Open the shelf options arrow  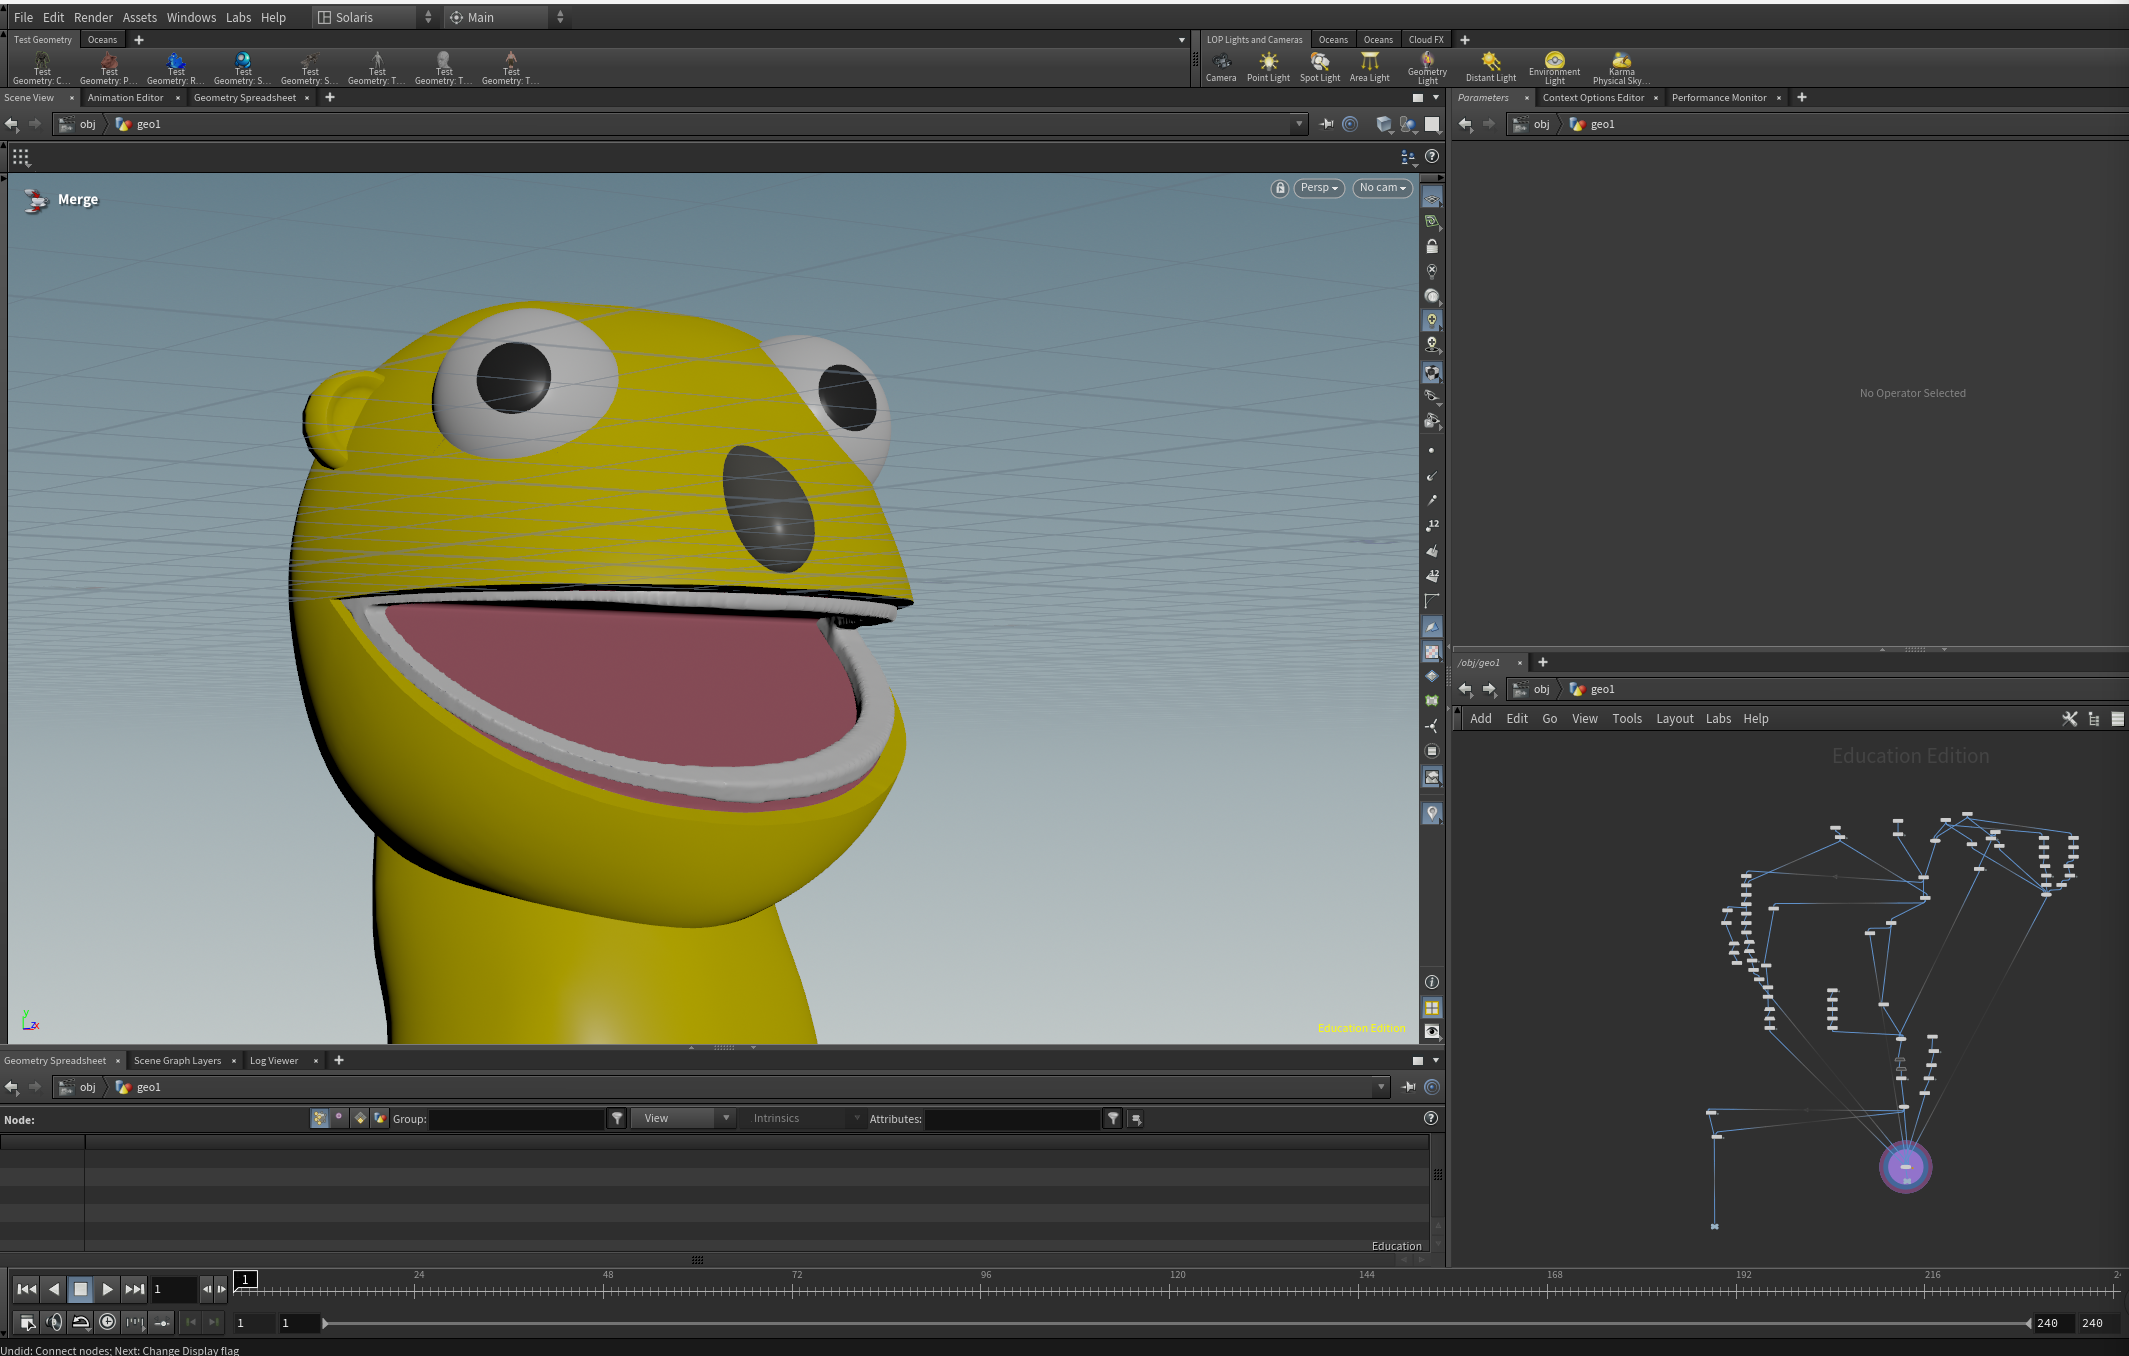1181,40
